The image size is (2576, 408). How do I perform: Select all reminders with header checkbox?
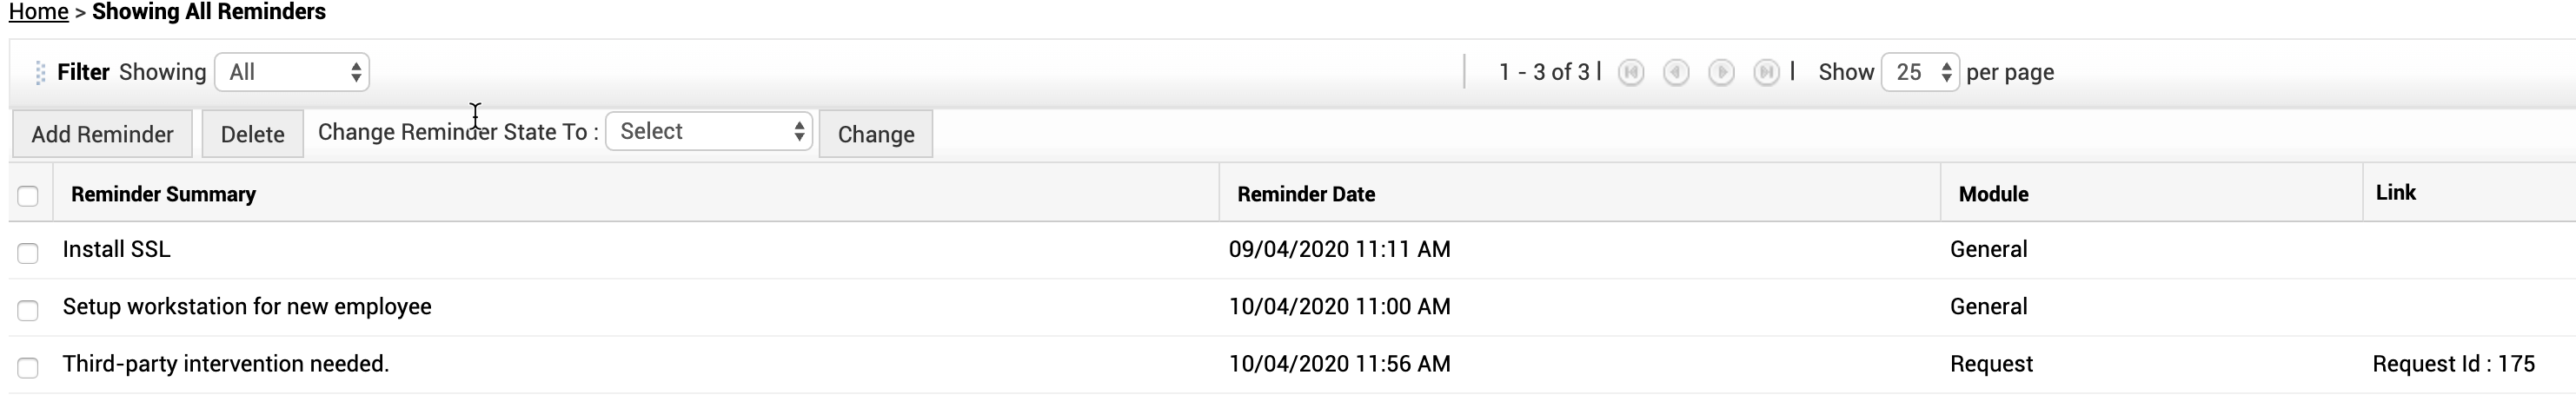point(28,196)
